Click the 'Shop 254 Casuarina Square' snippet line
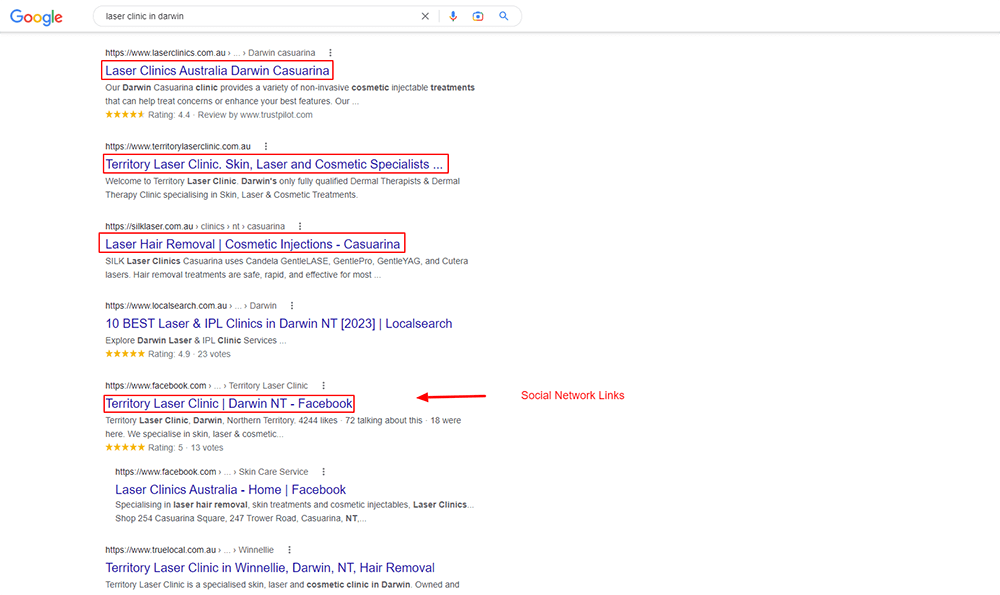Screen dimensions: 1000x595 tap(240, 518)
